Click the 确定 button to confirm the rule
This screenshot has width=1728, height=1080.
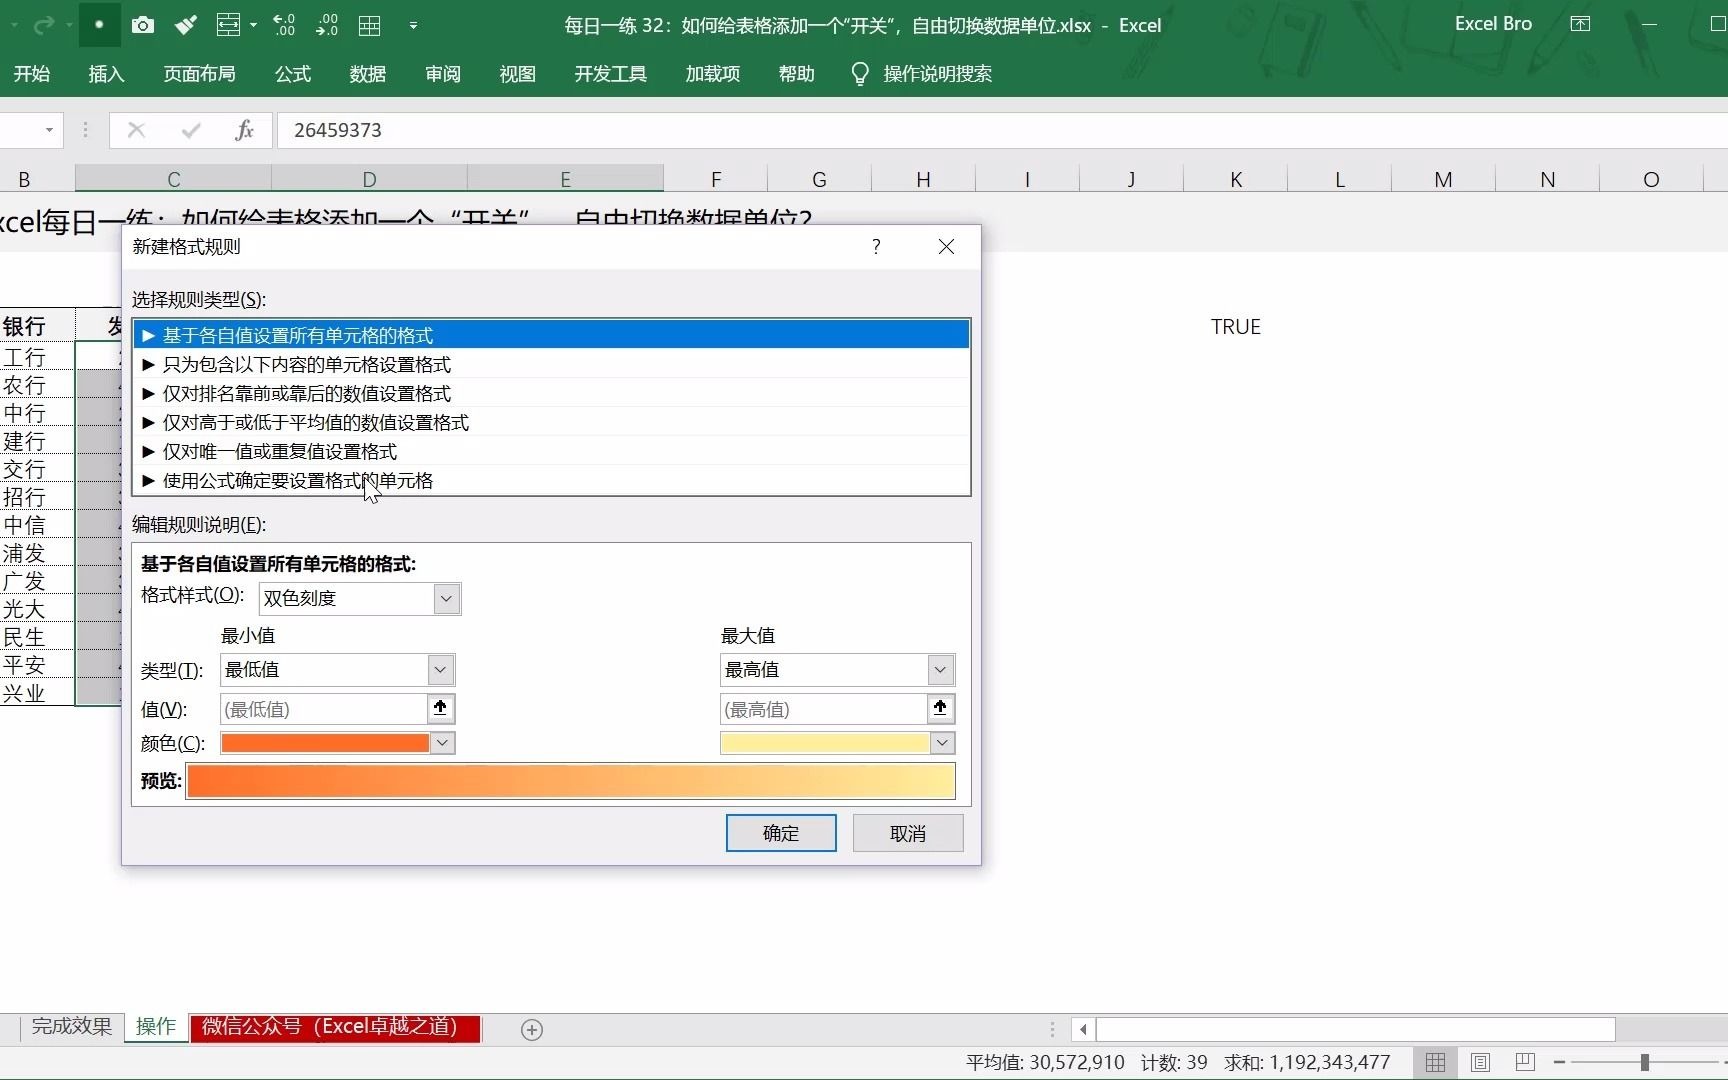(x=780, y=832)
